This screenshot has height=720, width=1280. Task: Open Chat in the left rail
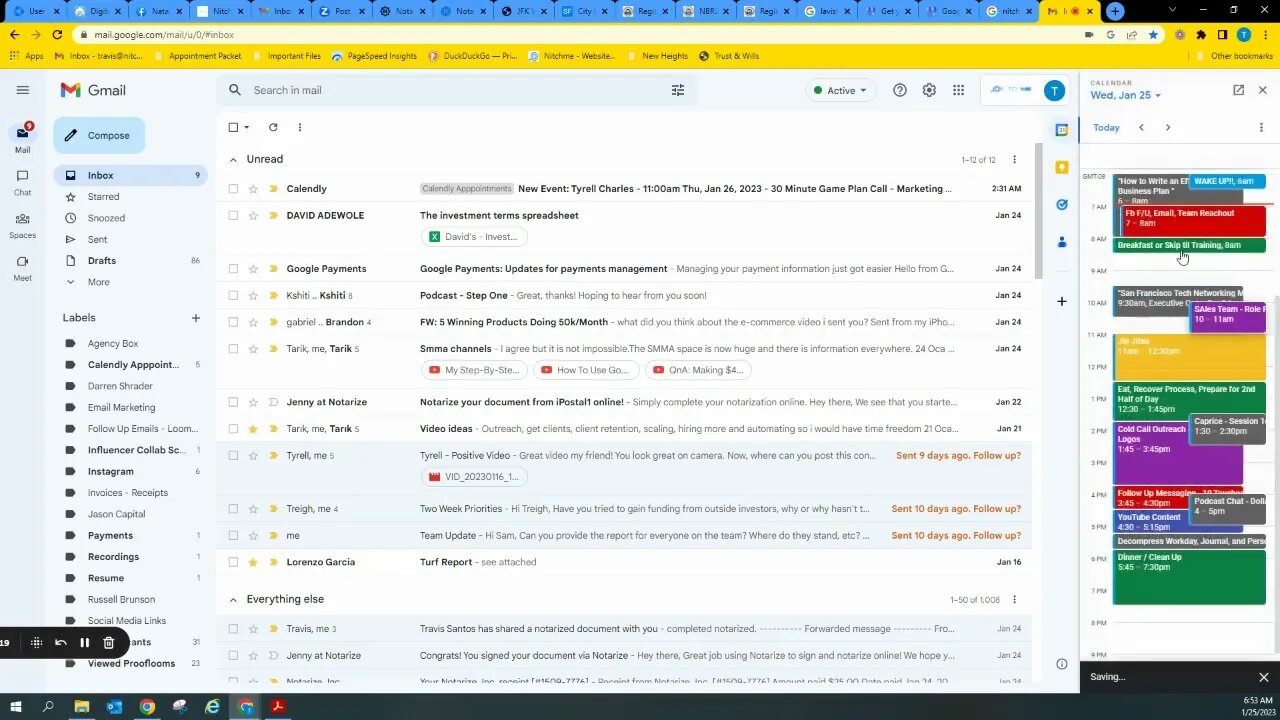22,182
